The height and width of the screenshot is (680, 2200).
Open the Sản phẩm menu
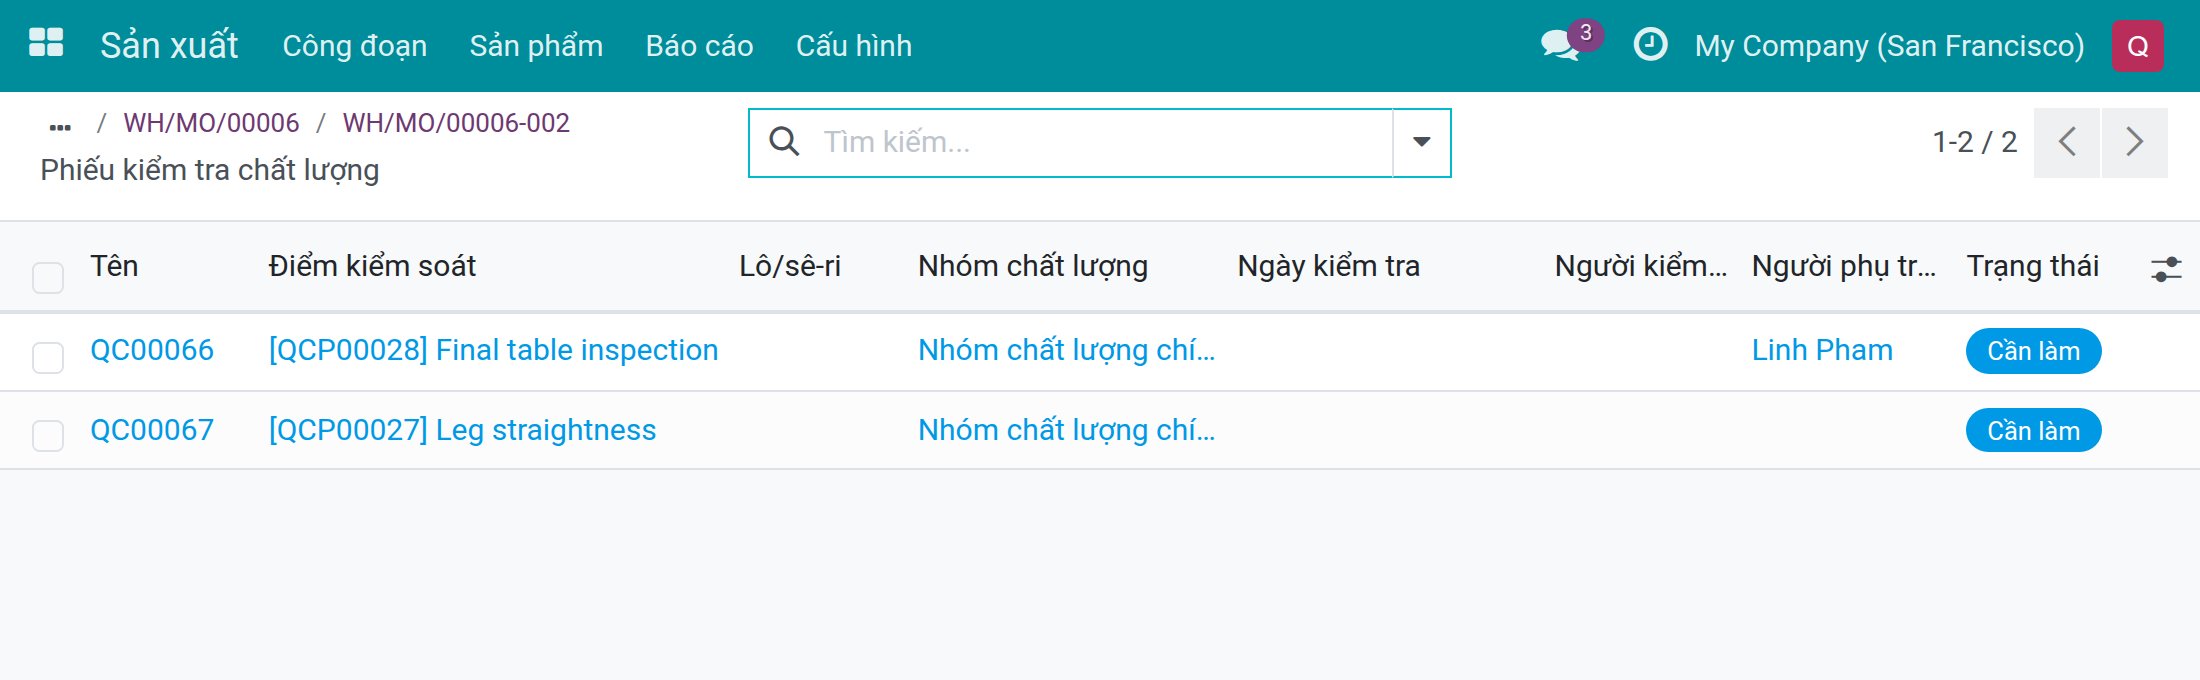[536, 46]
